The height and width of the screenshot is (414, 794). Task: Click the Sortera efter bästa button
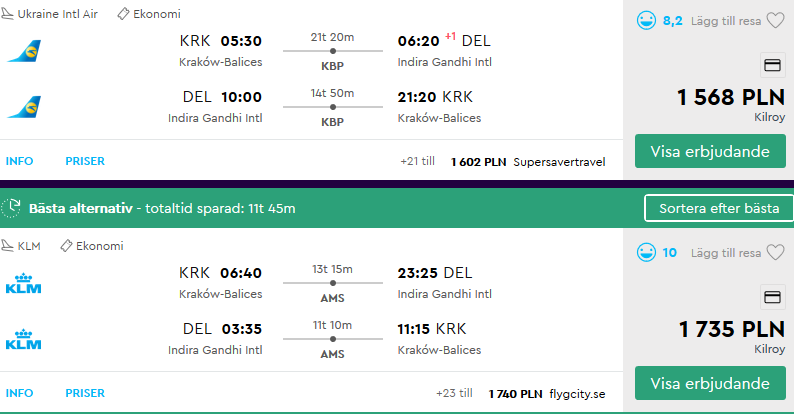[719, 208]
